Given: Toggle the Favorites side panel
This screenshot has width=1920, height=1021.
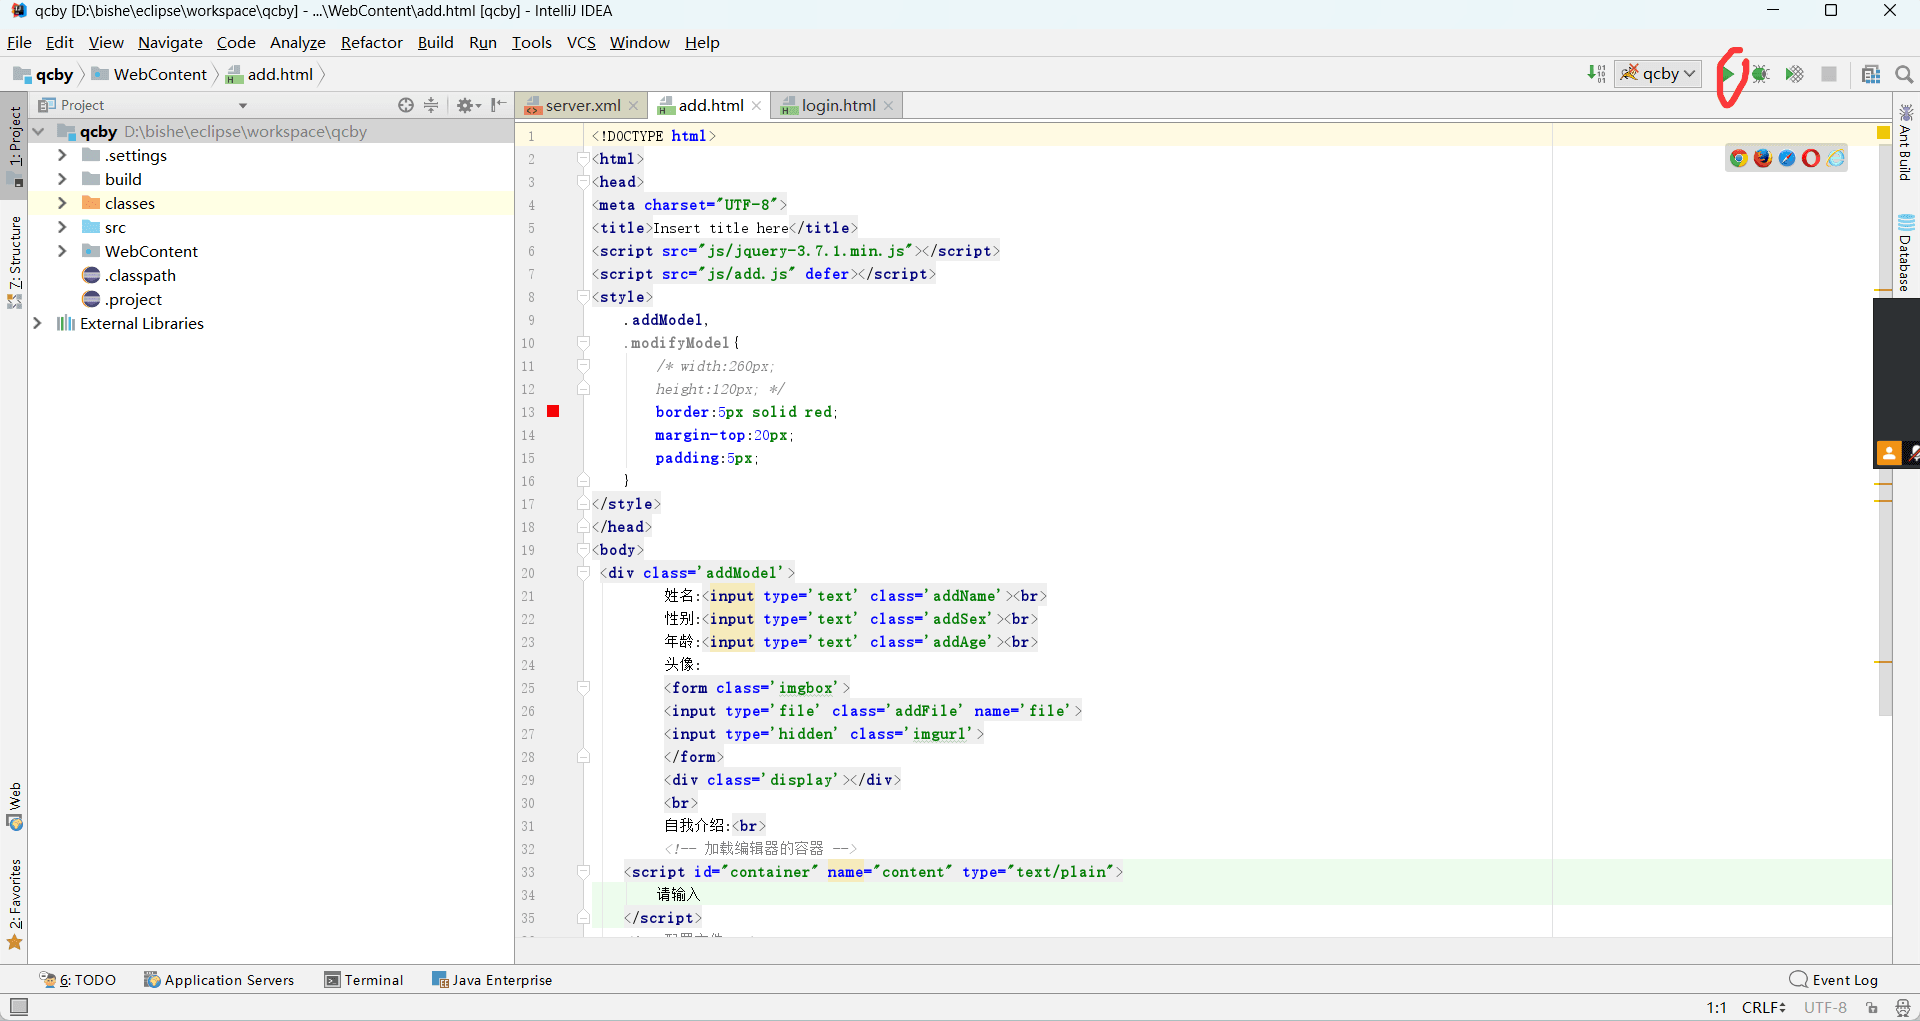Looking at the screenshot, I should [x=15, y=905].
